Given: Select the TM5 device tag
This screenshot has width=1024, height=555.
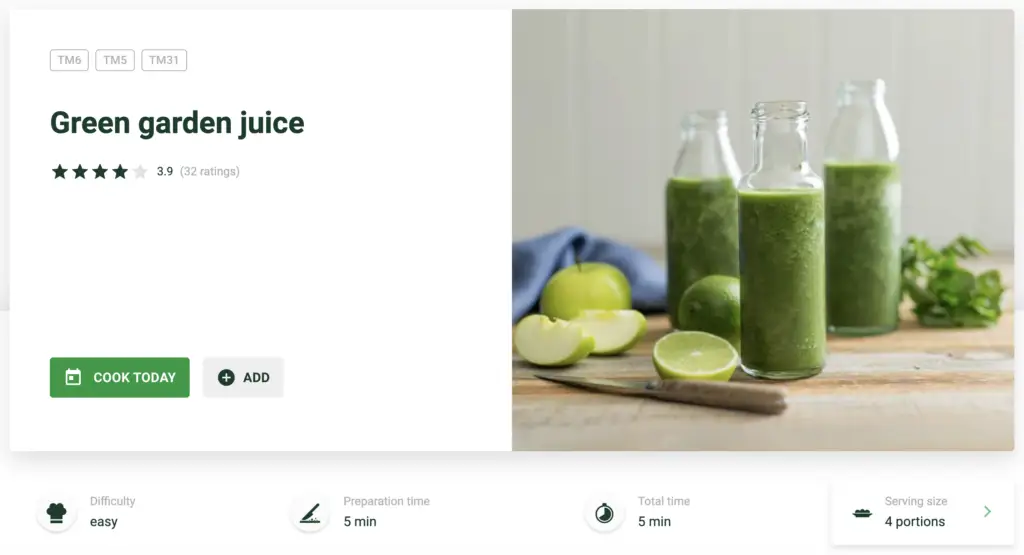Looking at the screenshot, I should (x=115, y=60).
